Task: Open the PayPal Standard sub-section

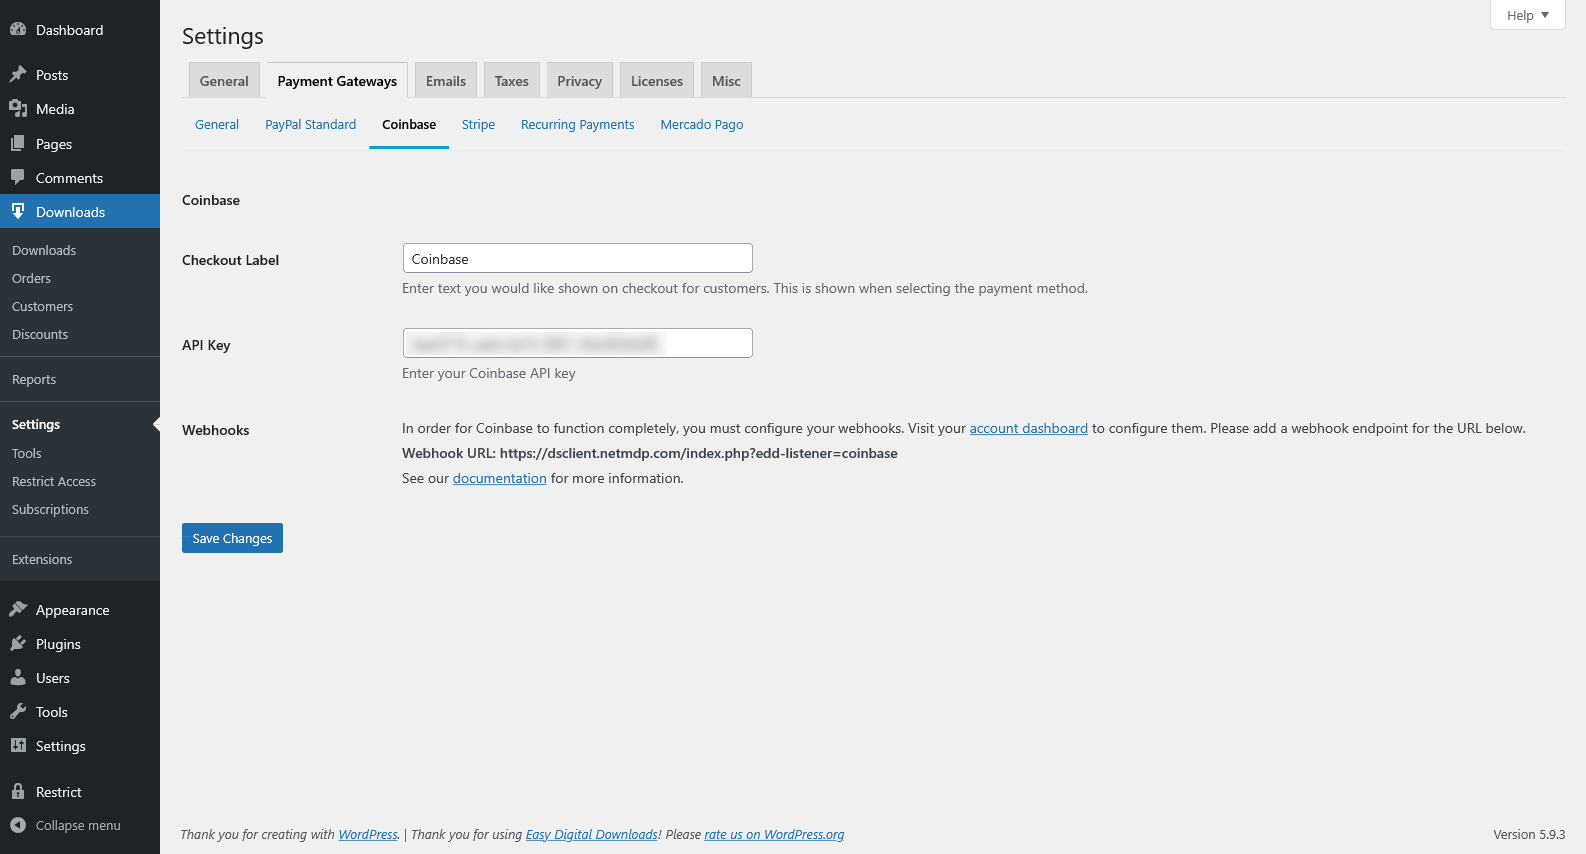Action: (311, 125)
